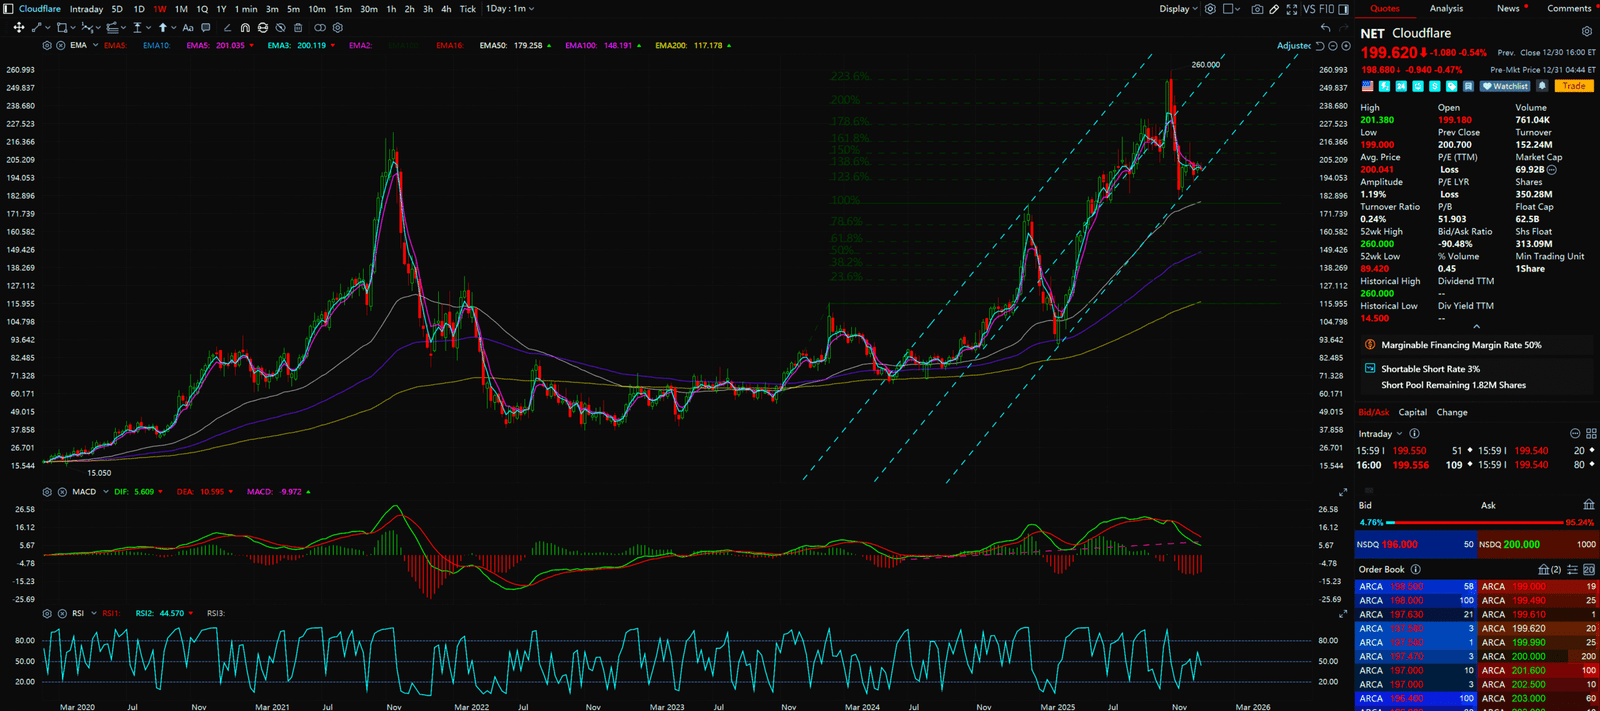This screenshot has width=1600, height=711.
Task: Click the bell alert icon next to Watchlist
Action: coord(1542,86)
